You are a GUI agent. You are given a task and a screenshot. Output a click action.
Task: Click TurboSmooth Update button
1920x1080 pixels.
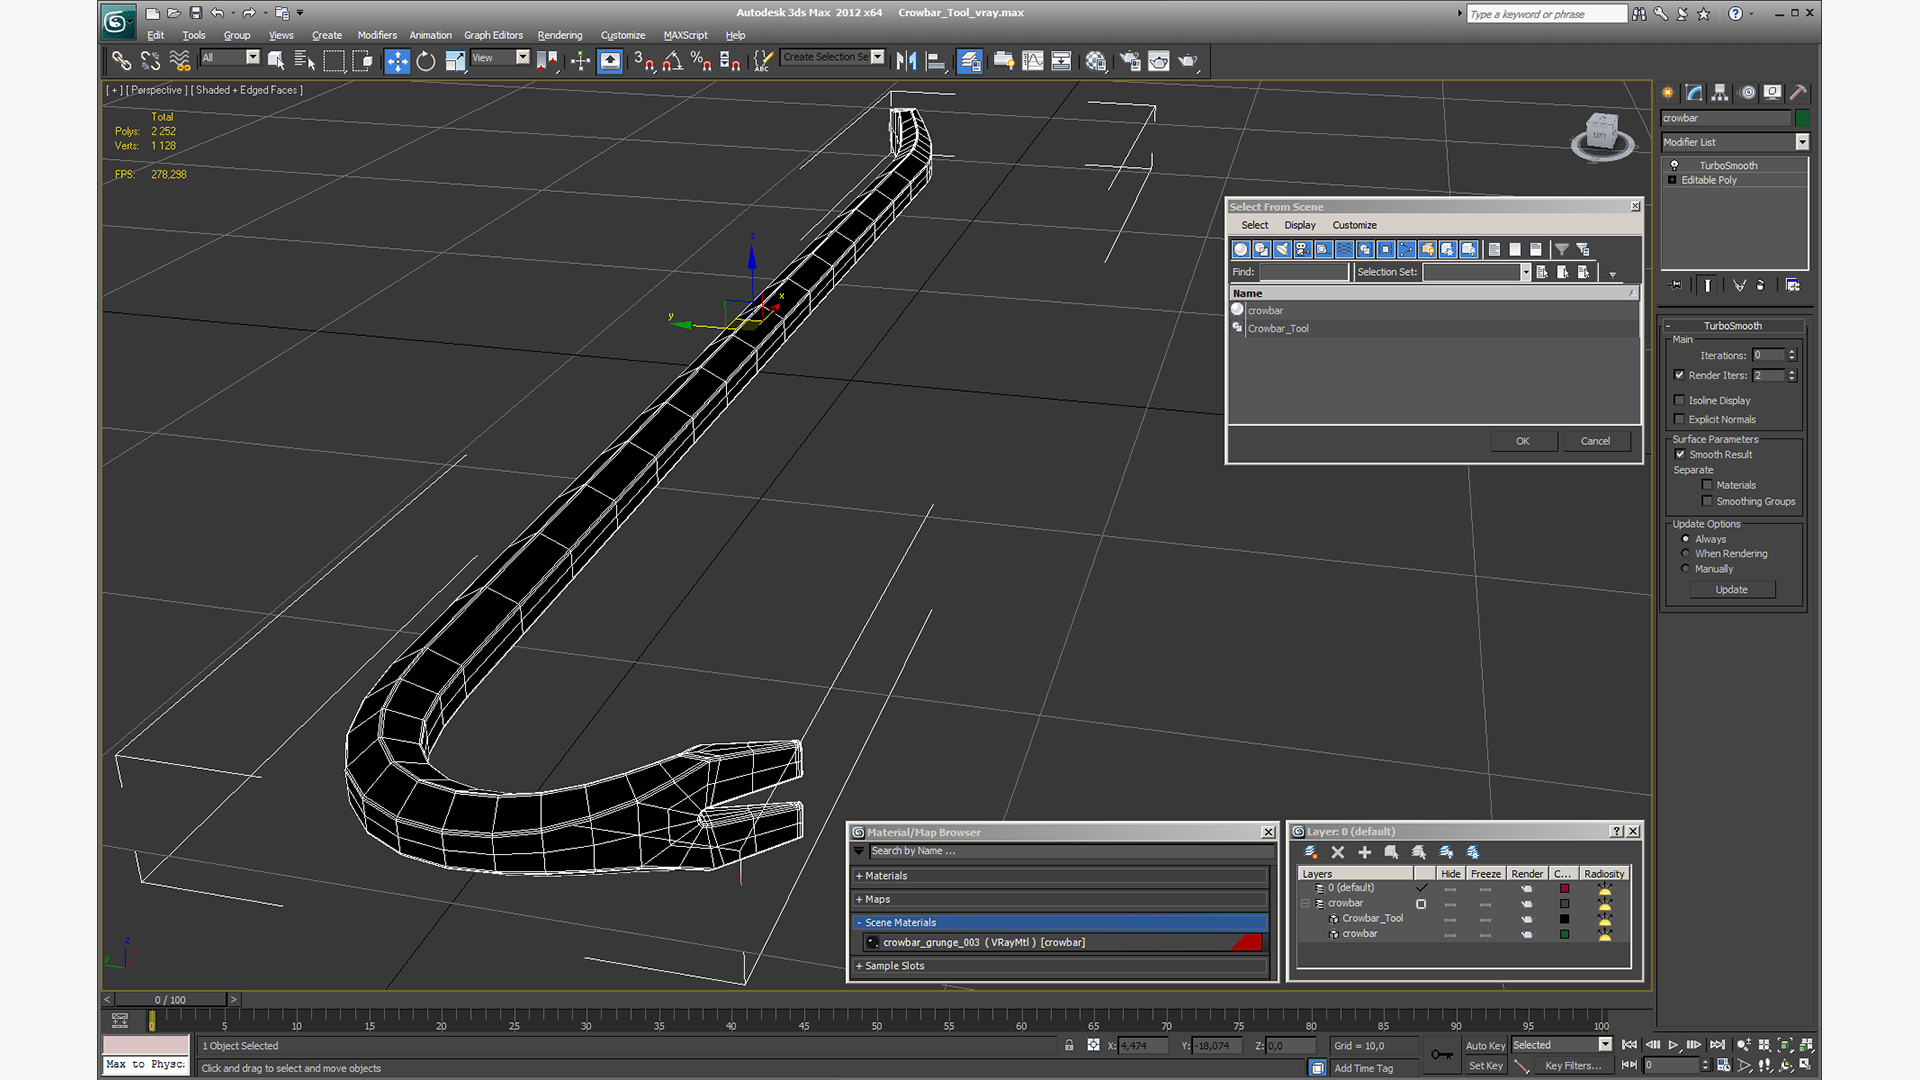pyautogui.click(x=1732, y=590)
